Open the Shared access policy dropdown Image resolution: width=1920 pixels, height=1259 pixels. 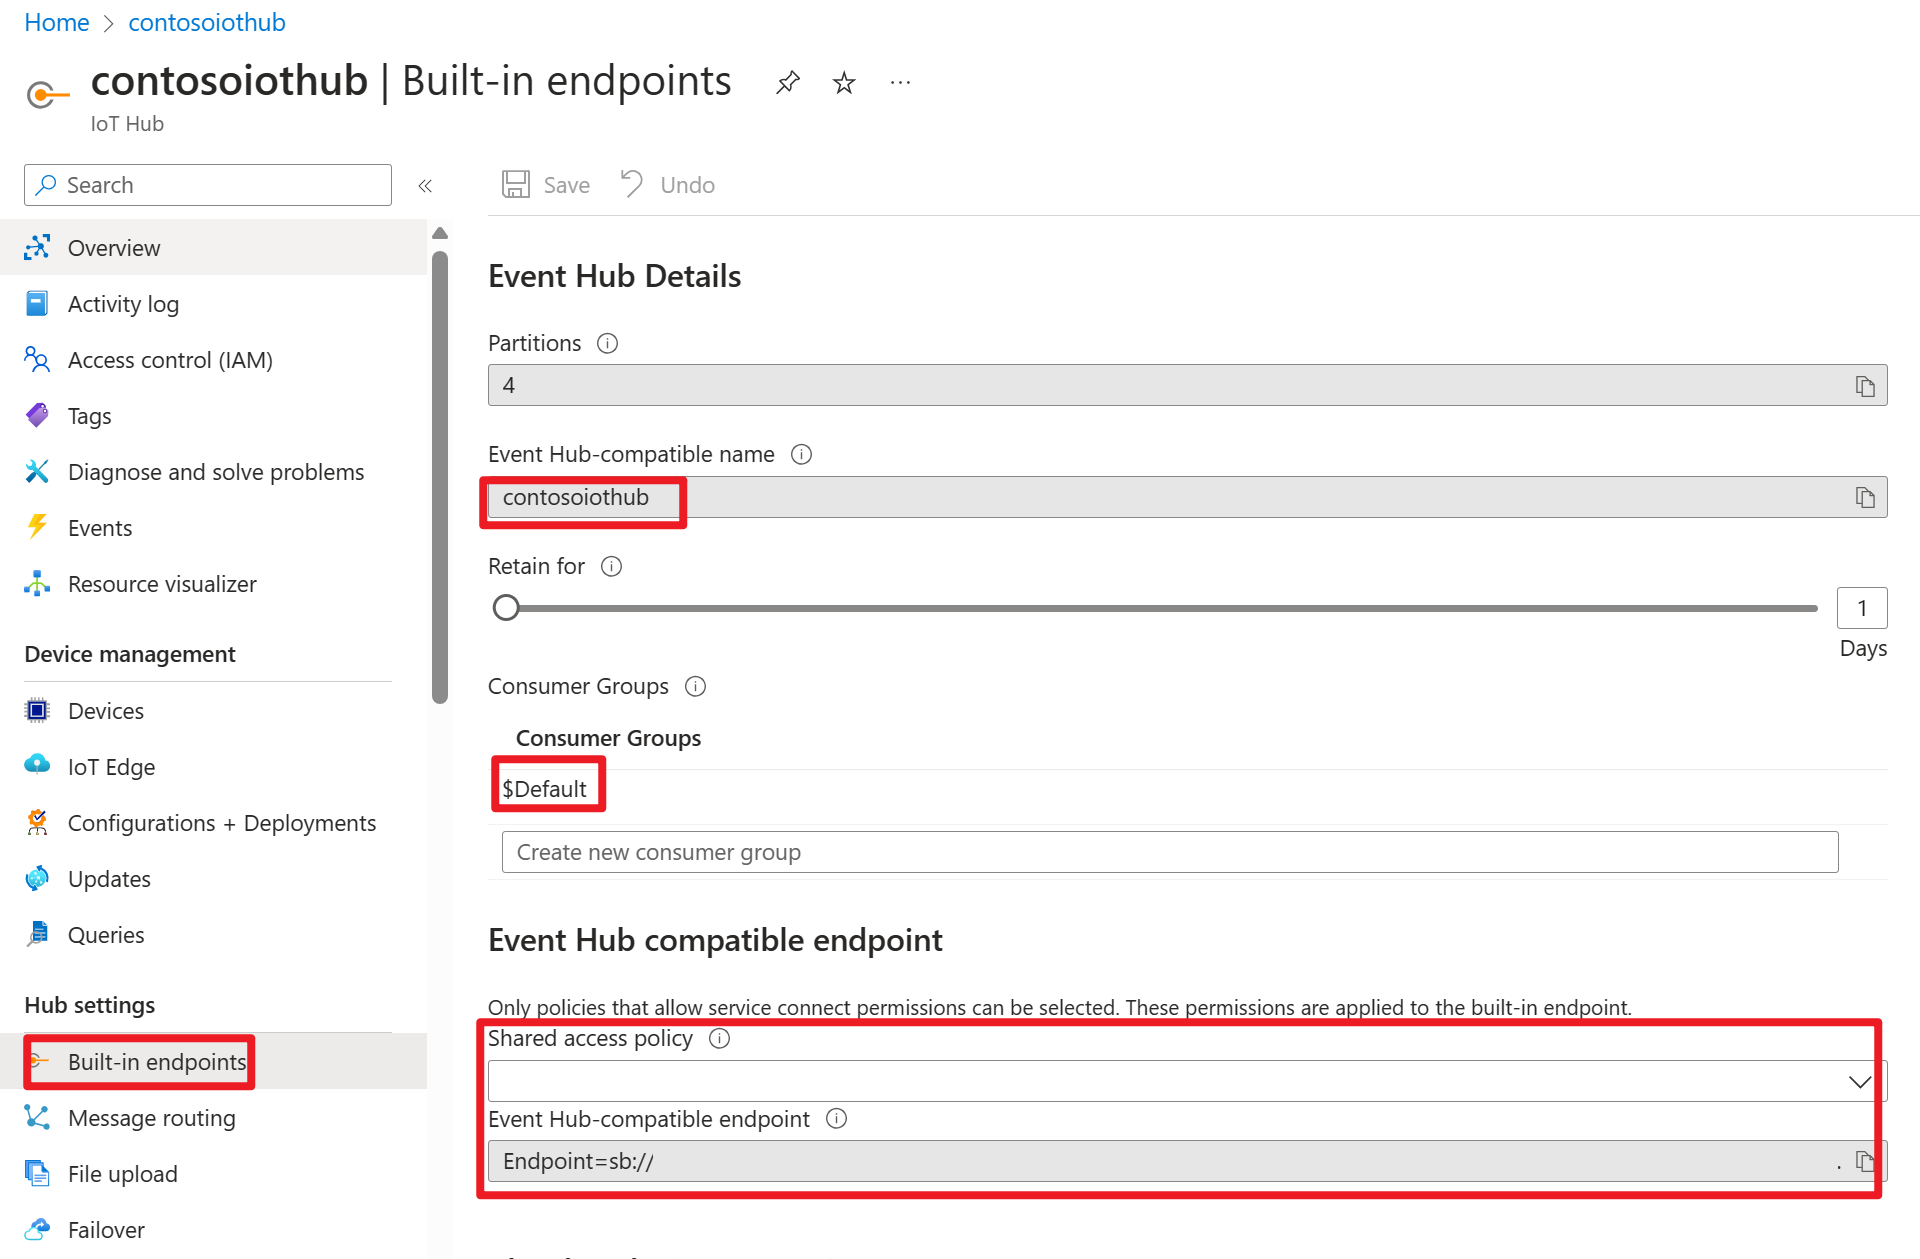pos(1187,1081)
